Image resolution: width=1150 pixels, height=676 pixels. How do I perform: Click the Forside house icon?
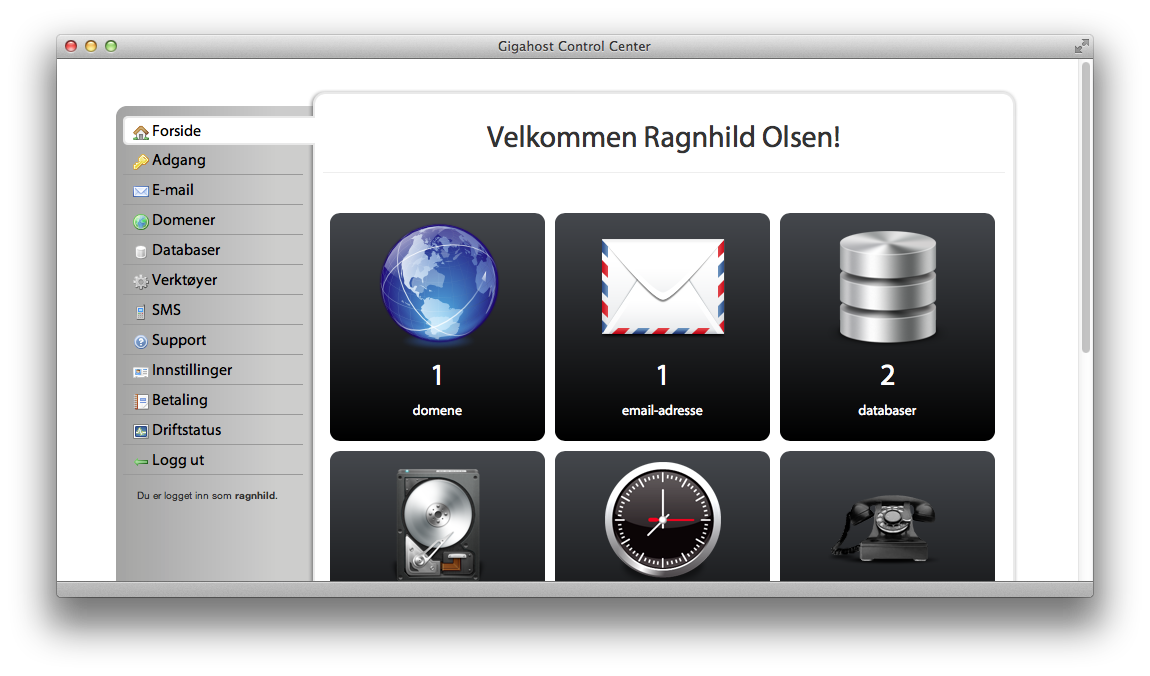[141, 133]
